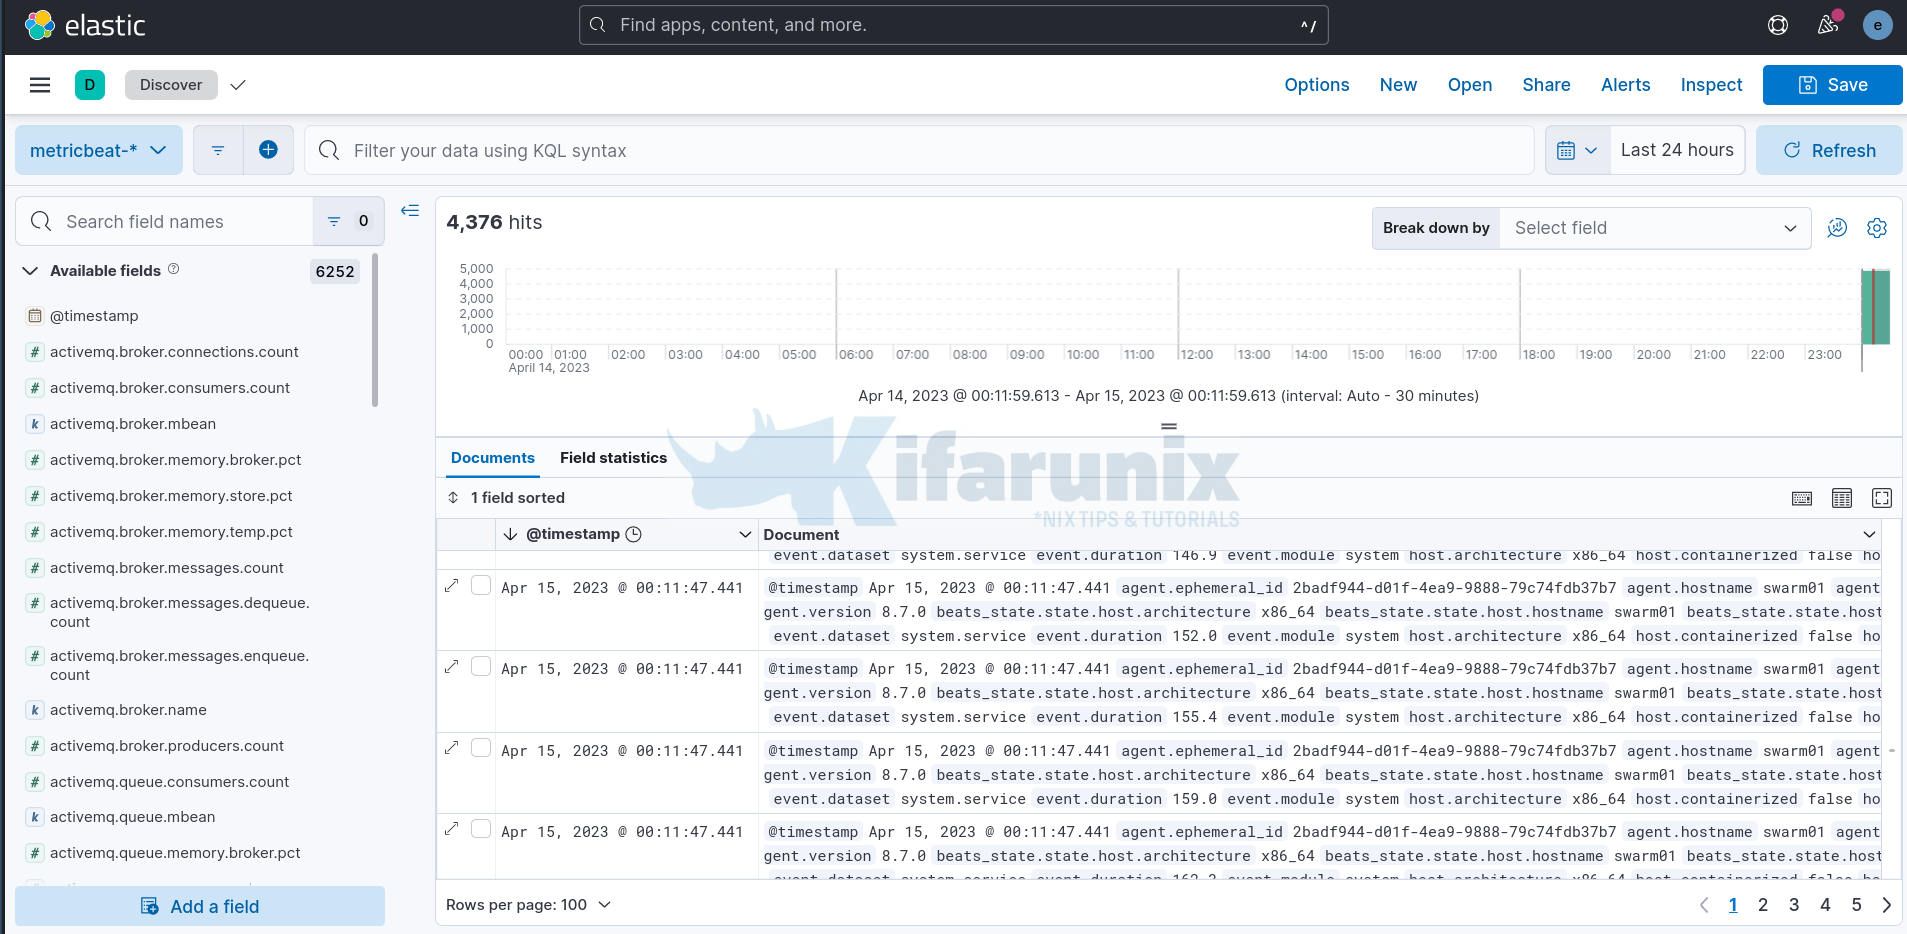Click Open saved search menu item
1907x934 pixels.
point(1470,85)
